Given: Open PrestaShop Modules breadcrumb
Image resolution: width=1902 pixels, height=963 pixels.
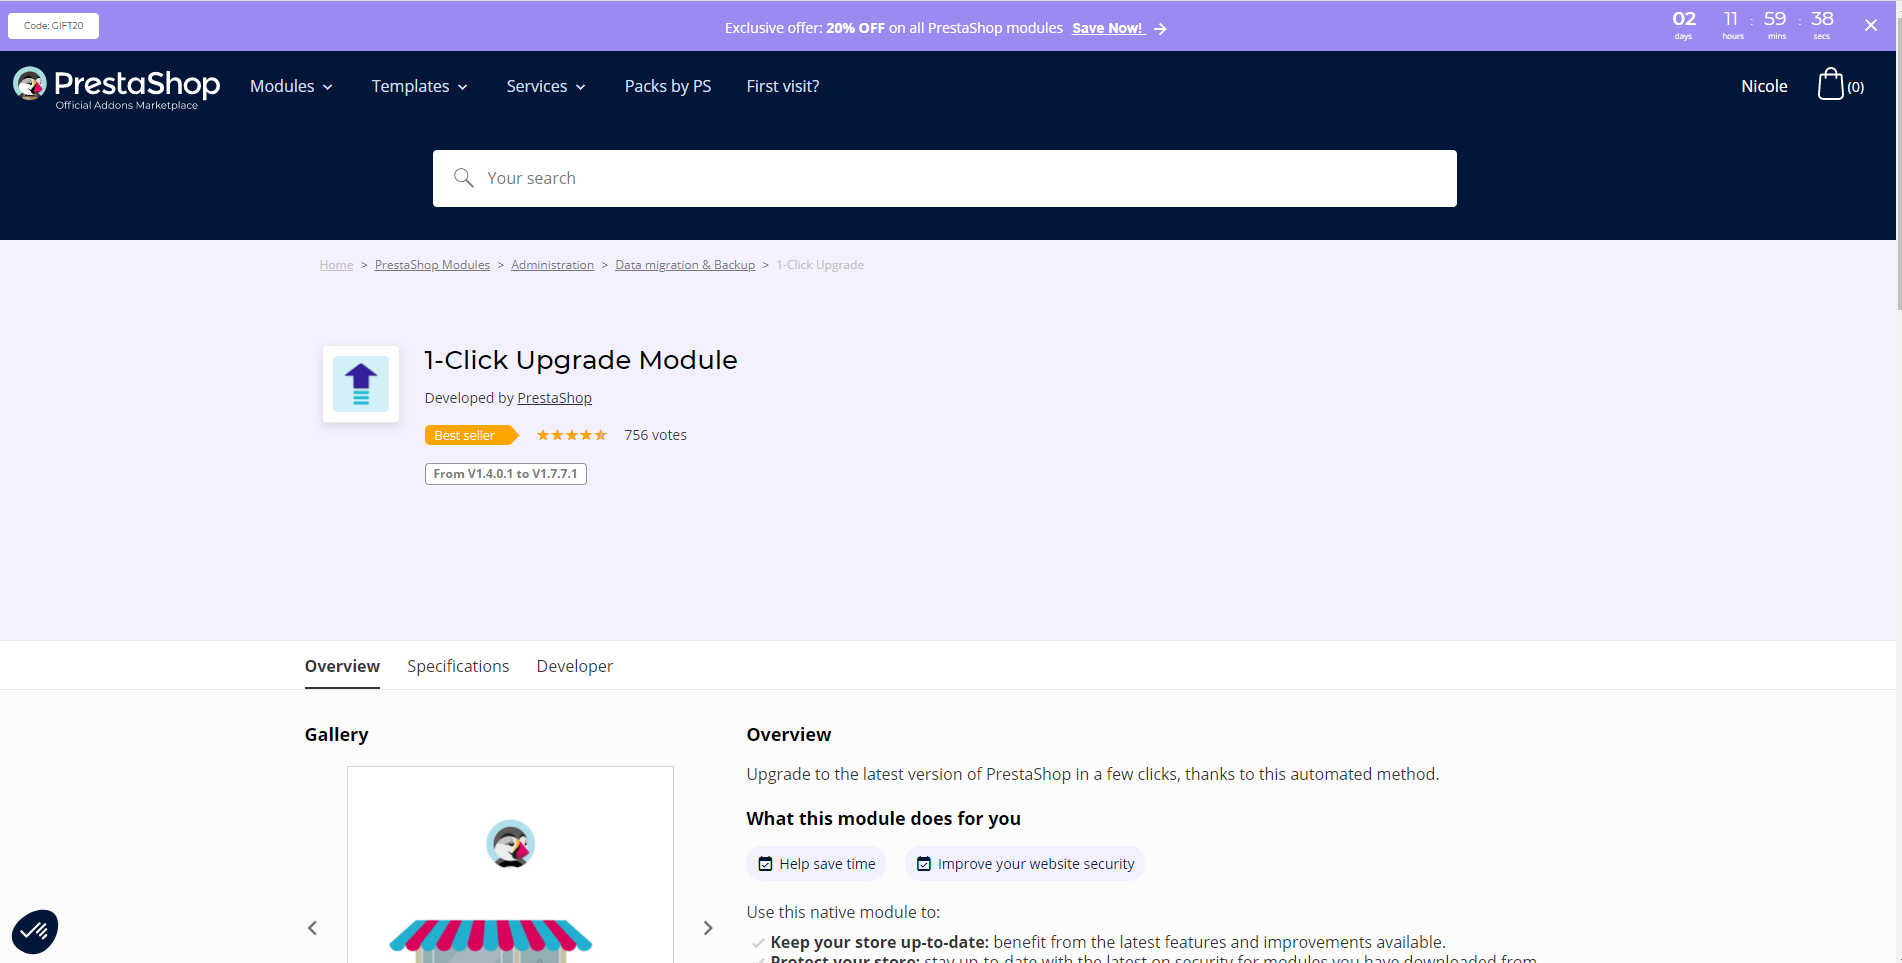Looking at the screenshot, I should [x=432, y=265].
